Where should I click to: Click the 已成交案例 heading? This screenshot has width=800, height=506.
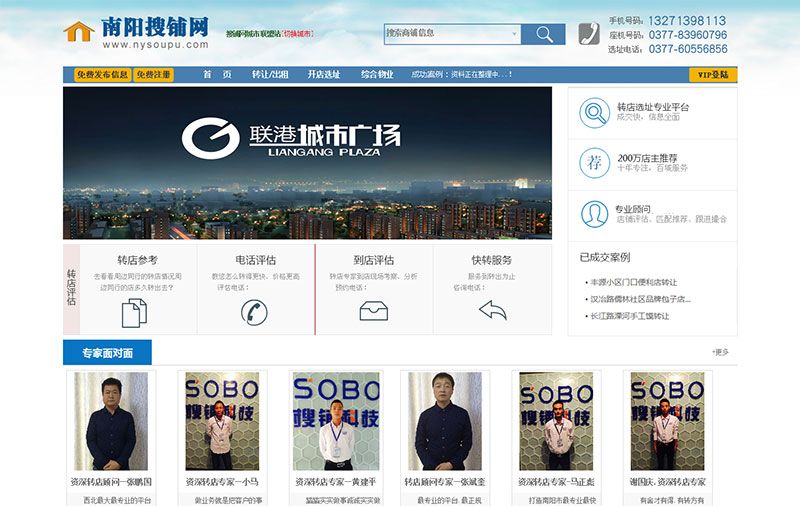tap(605, 257)
